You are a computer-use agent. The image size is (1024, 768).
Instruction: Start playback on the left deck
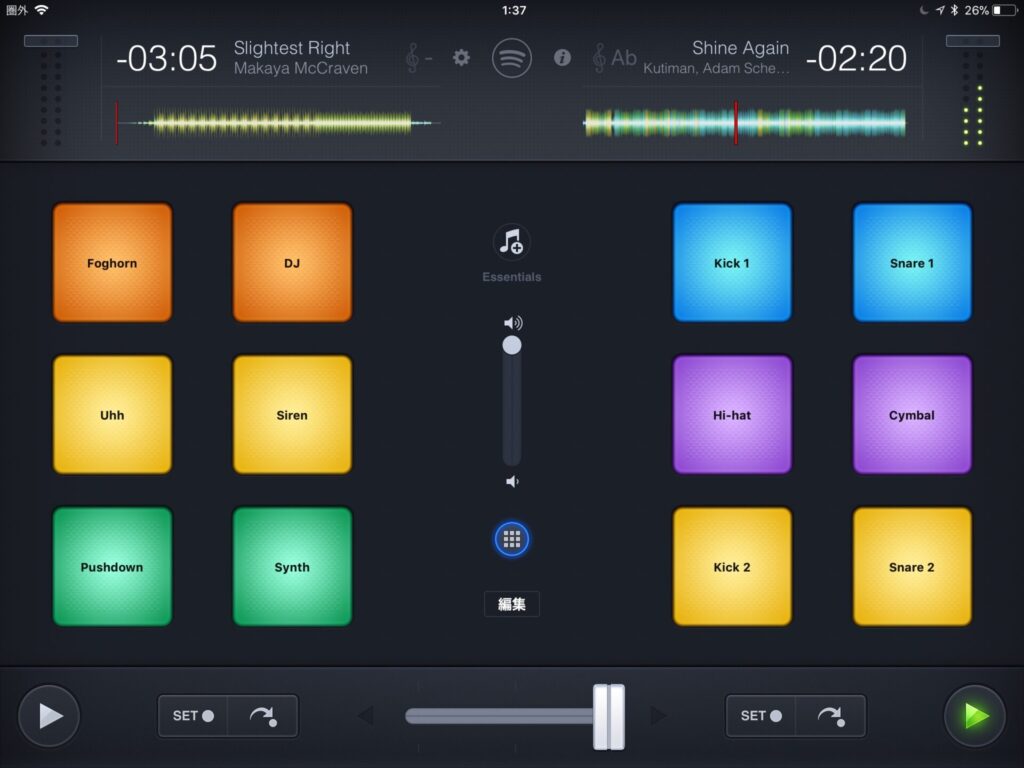49,716
